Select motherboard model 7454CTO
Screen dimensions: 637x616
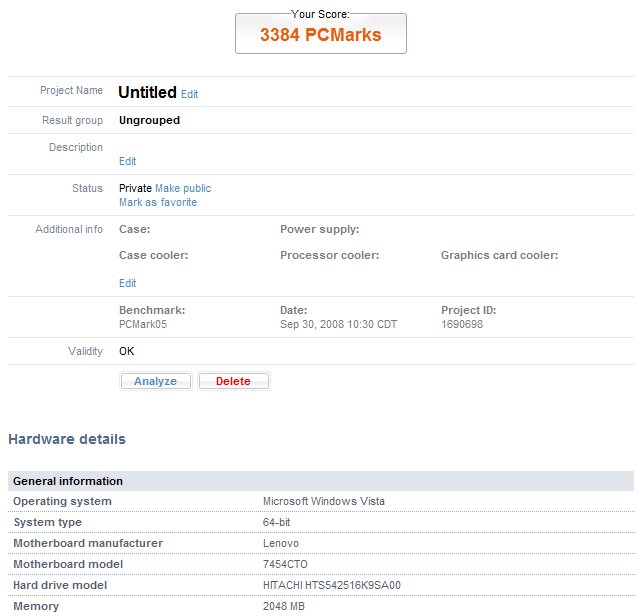pos(285,564)
